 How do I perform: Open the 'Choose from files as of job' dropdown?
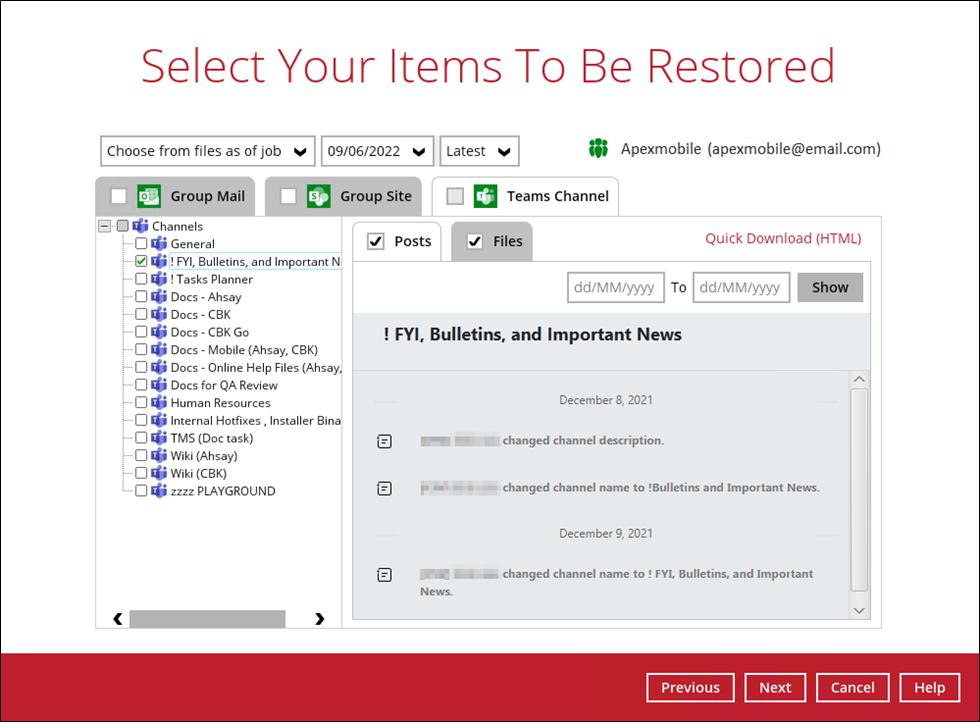tap(207, 151)
